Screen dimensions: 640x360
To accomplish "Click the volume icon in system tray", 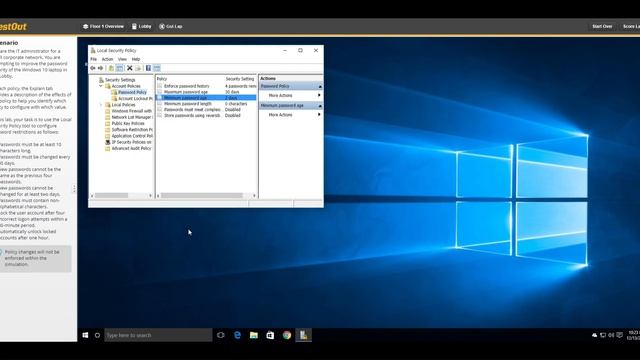I will coord(611,335).
